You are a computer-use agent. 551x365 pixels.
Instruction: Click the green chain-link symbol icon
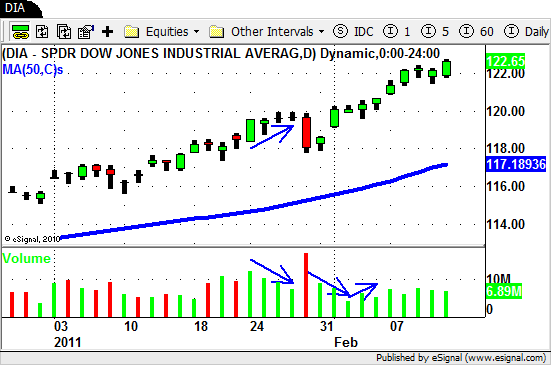click(x=20, y=32)
